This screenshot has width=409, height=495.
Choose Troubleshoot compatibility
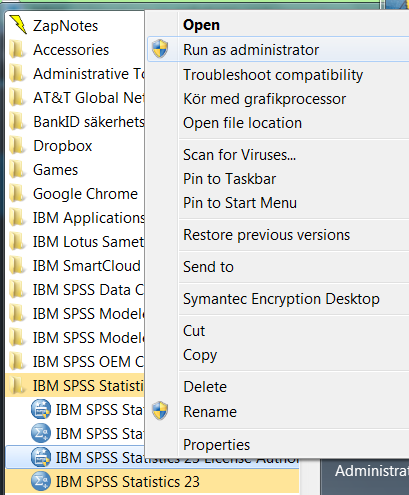pyautogui.click(x=273, y=75)
